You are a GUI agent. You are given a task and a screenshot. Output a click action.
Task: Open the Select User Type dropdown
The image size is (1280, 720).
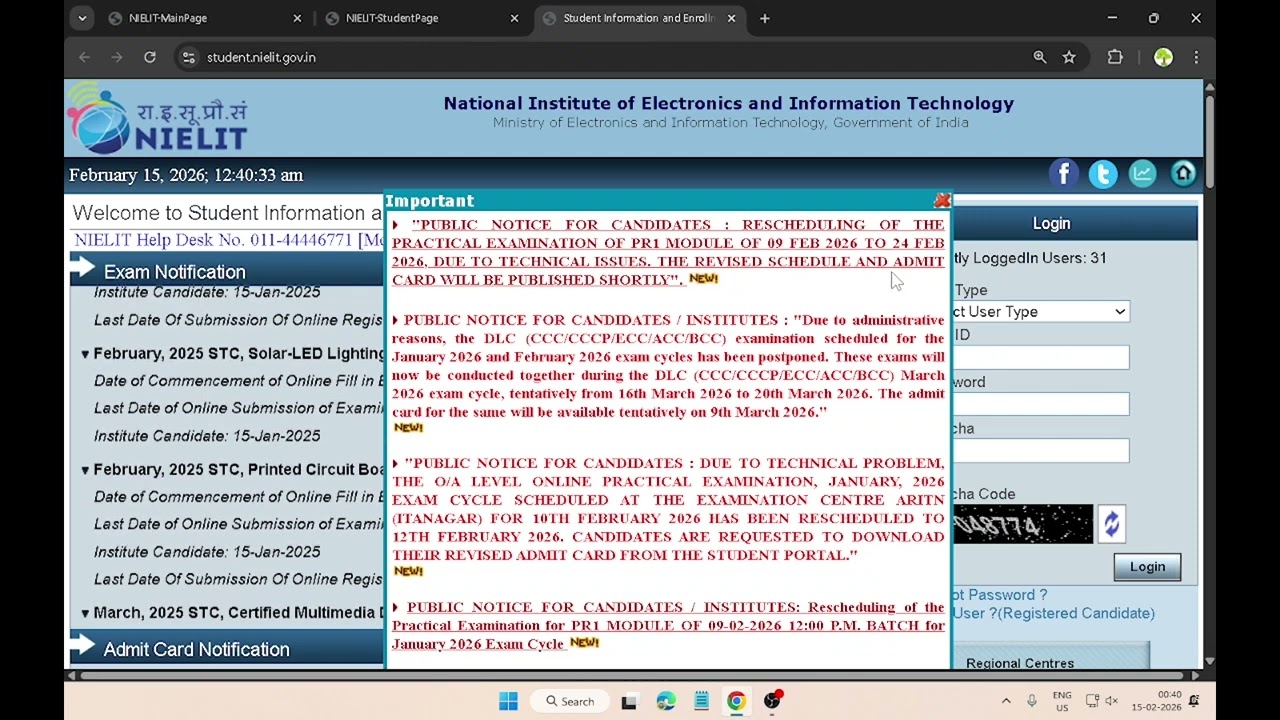pyautogui.click(x=1040, y=312)
